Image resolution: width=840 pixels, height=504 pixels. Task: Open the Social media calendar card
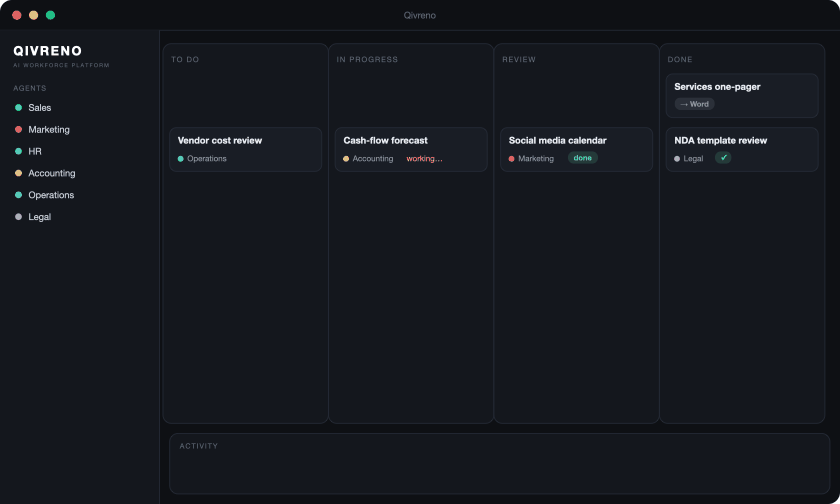576,149
